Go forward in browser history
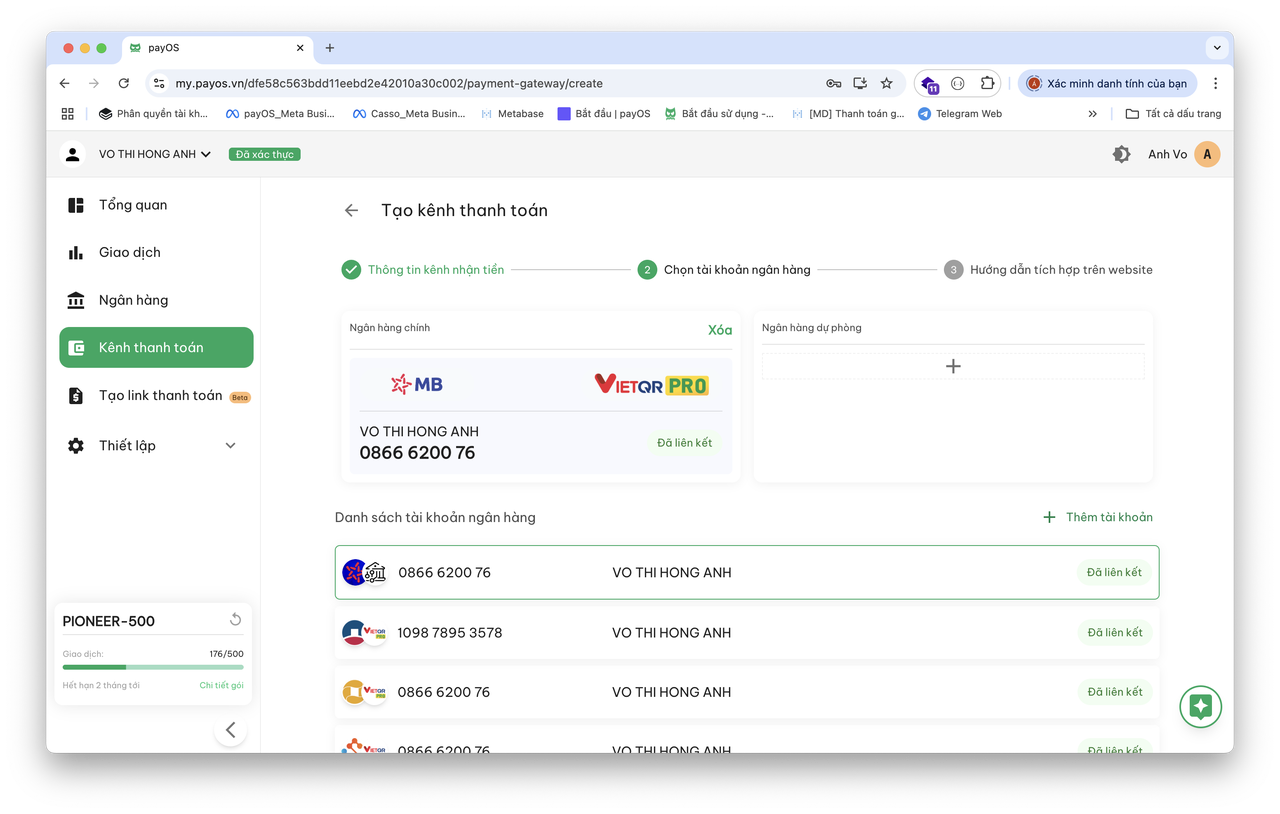 [x=94, y=83]
